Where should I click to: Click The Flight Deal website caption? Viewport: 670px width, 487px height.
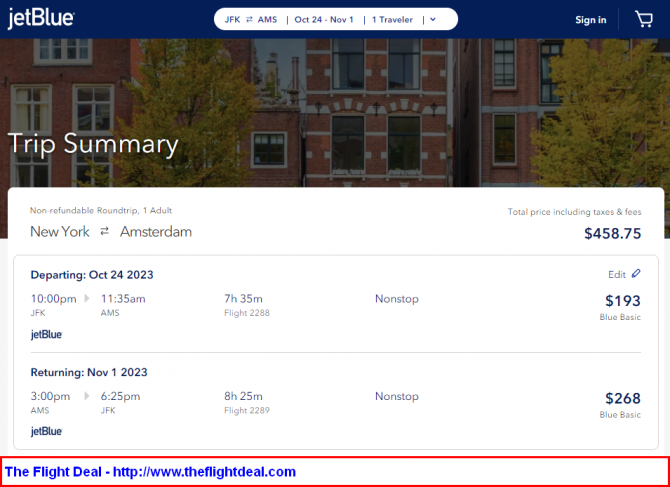(150, 472)
